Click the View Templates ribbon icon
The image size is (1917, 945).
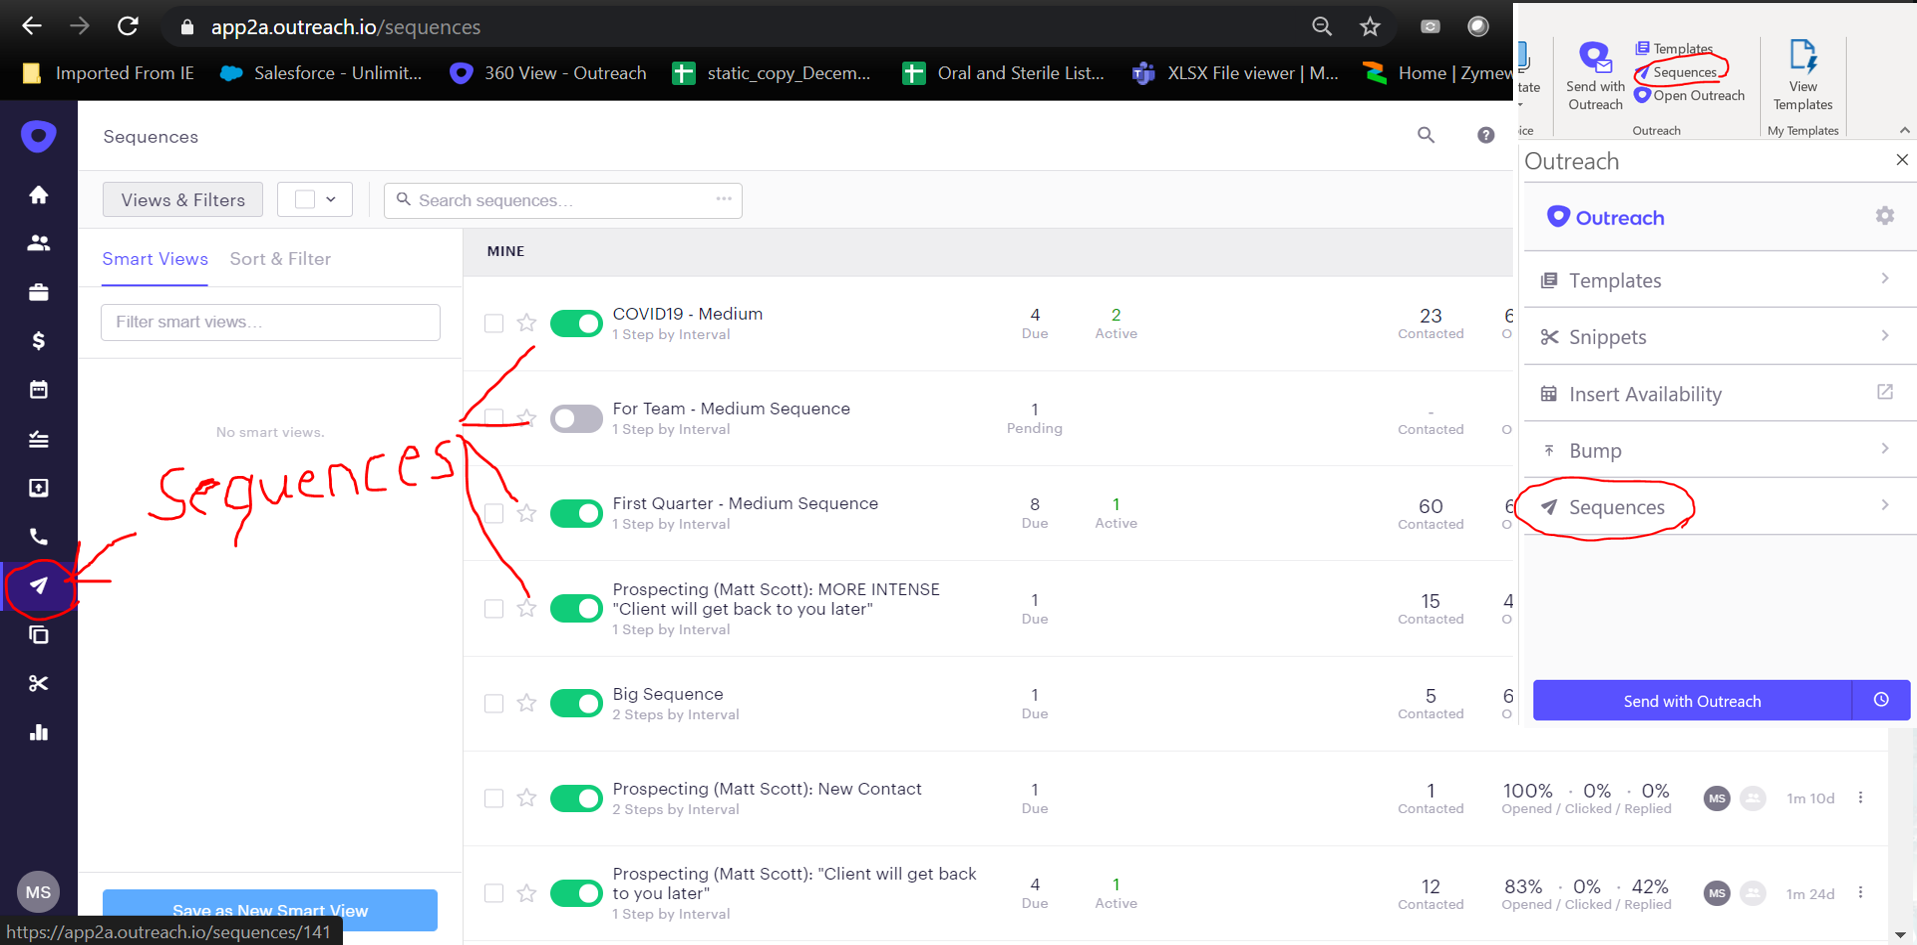click(1803, 76)
